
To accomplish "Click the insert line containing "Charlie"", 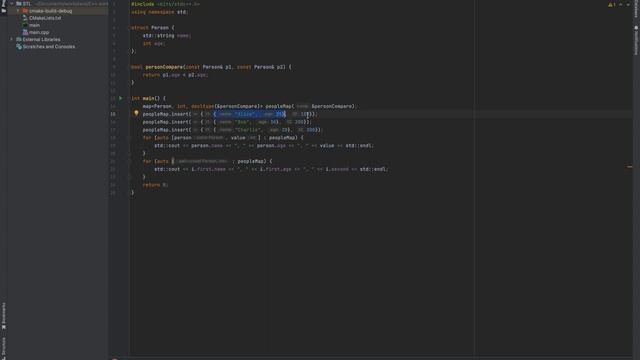I will tap(232, 130).
